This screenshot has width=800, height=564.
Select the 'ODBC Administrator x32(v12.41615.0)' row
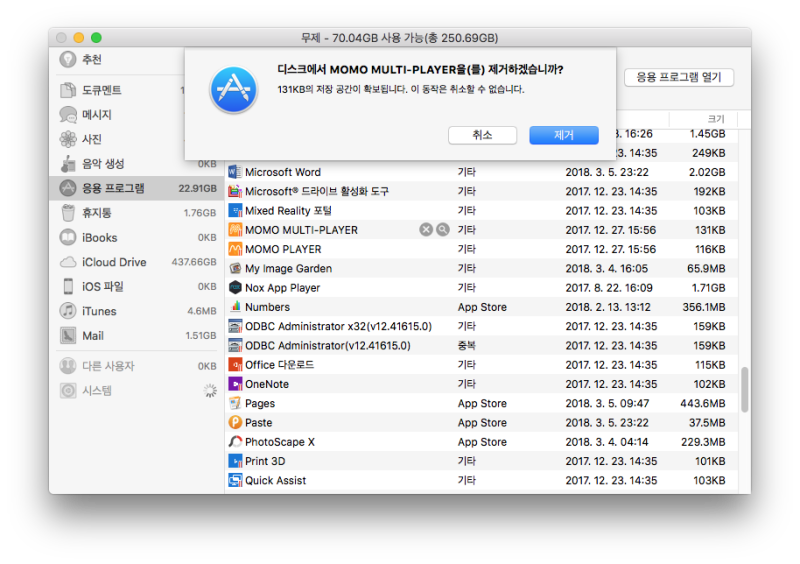point(481,326)
